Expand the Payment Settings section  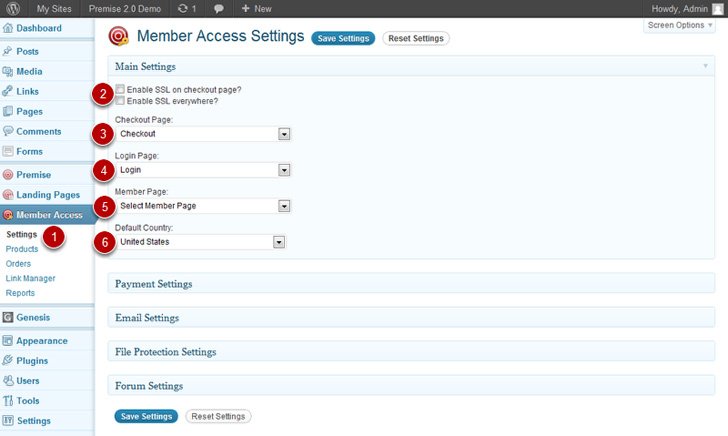tap(411, 284)
